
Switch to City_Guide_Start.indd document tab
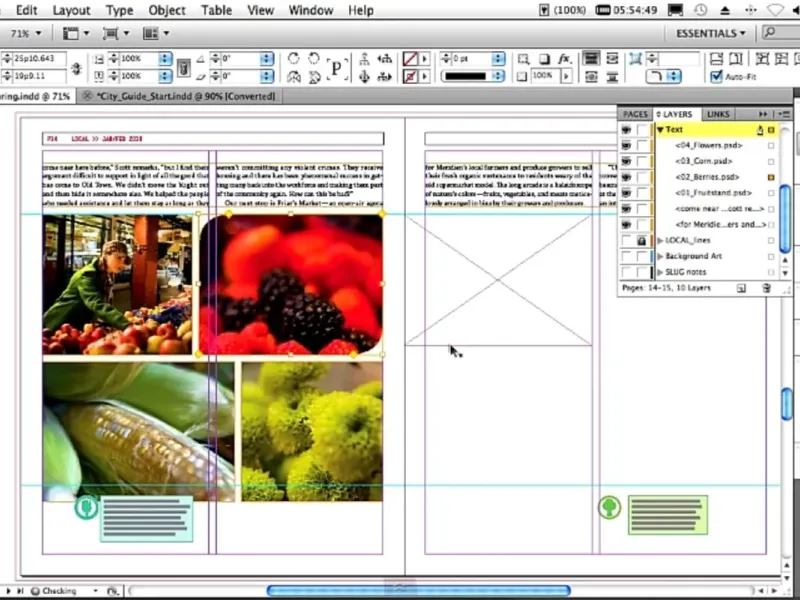[x=180, y=96]
